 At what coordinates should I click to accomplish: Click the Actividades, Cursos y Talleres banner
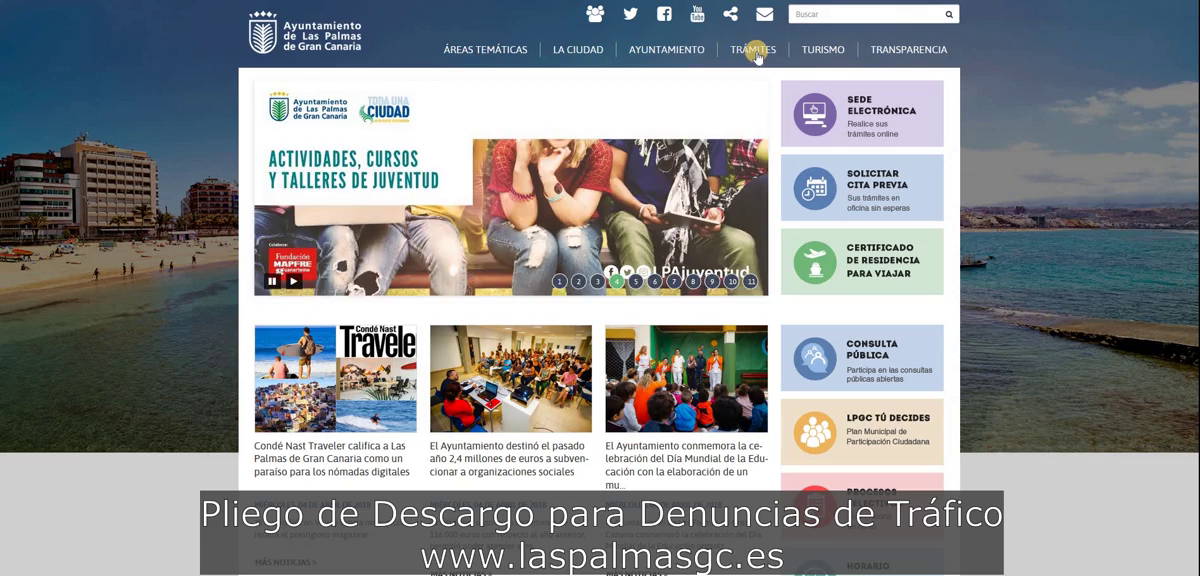click(x=511, y=188)
